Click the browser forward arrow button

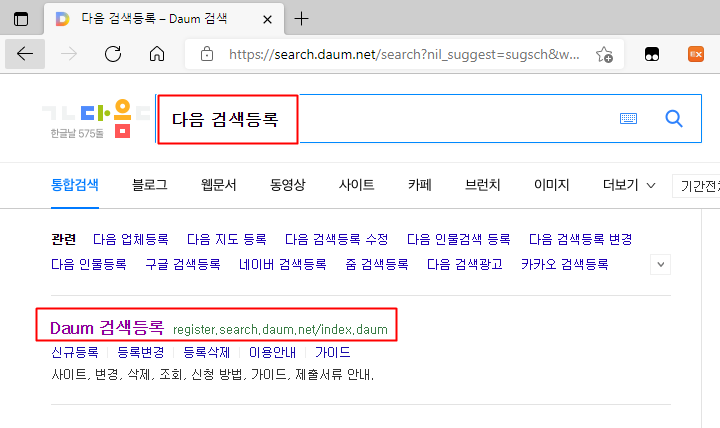[x=69, y=54]
